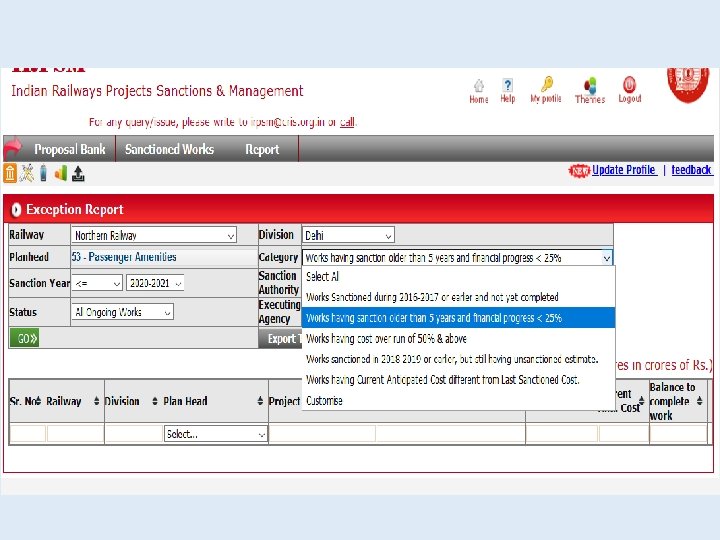This screenshot has height=540, width=720.
Task: Open Plan Head filter Select dropdown
Action: pyautogui.click(x=216, y=434)
